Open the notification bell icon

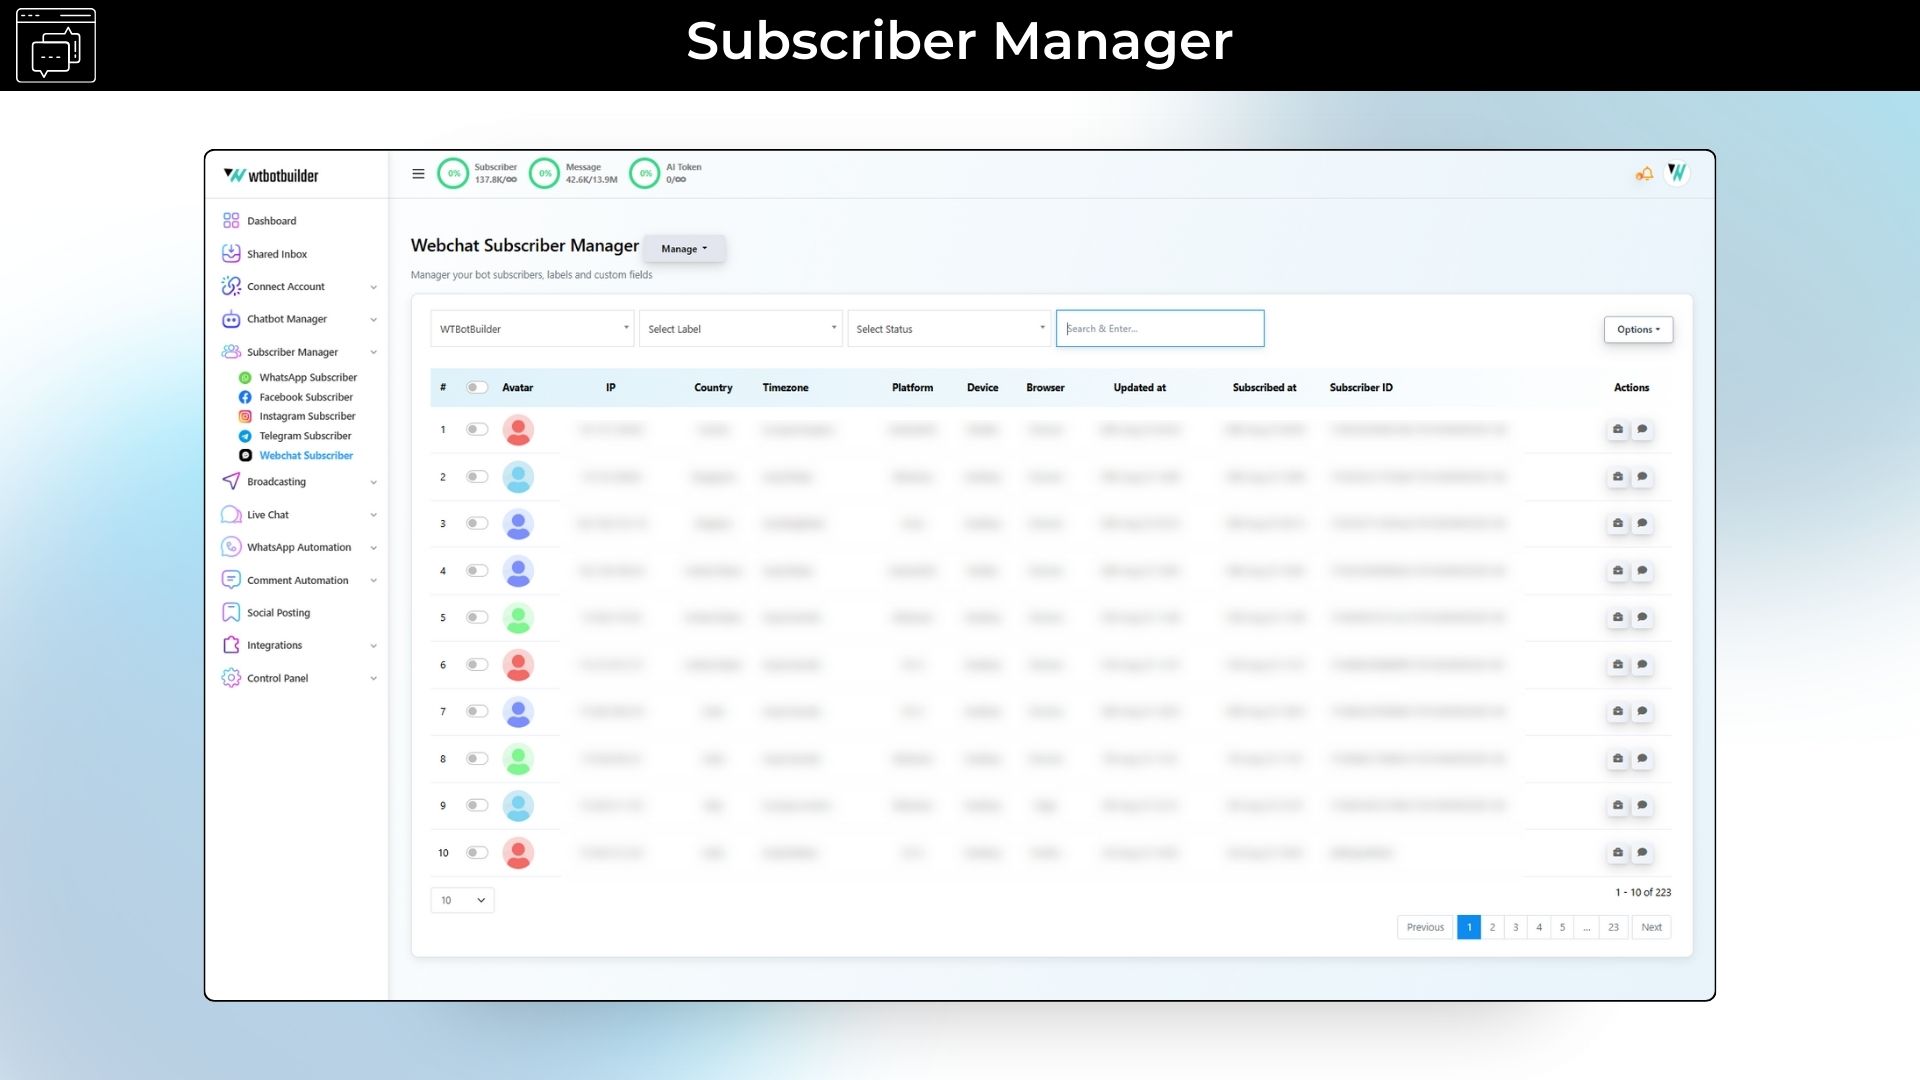(x=1643, y=173)
